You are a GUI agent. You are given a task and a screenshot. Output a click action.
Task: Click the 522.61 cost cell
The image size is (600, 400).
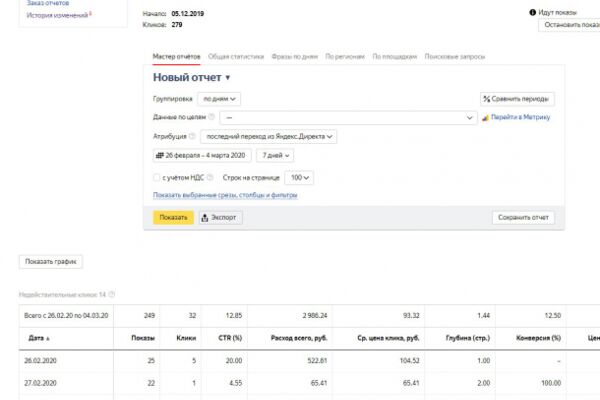317,361
